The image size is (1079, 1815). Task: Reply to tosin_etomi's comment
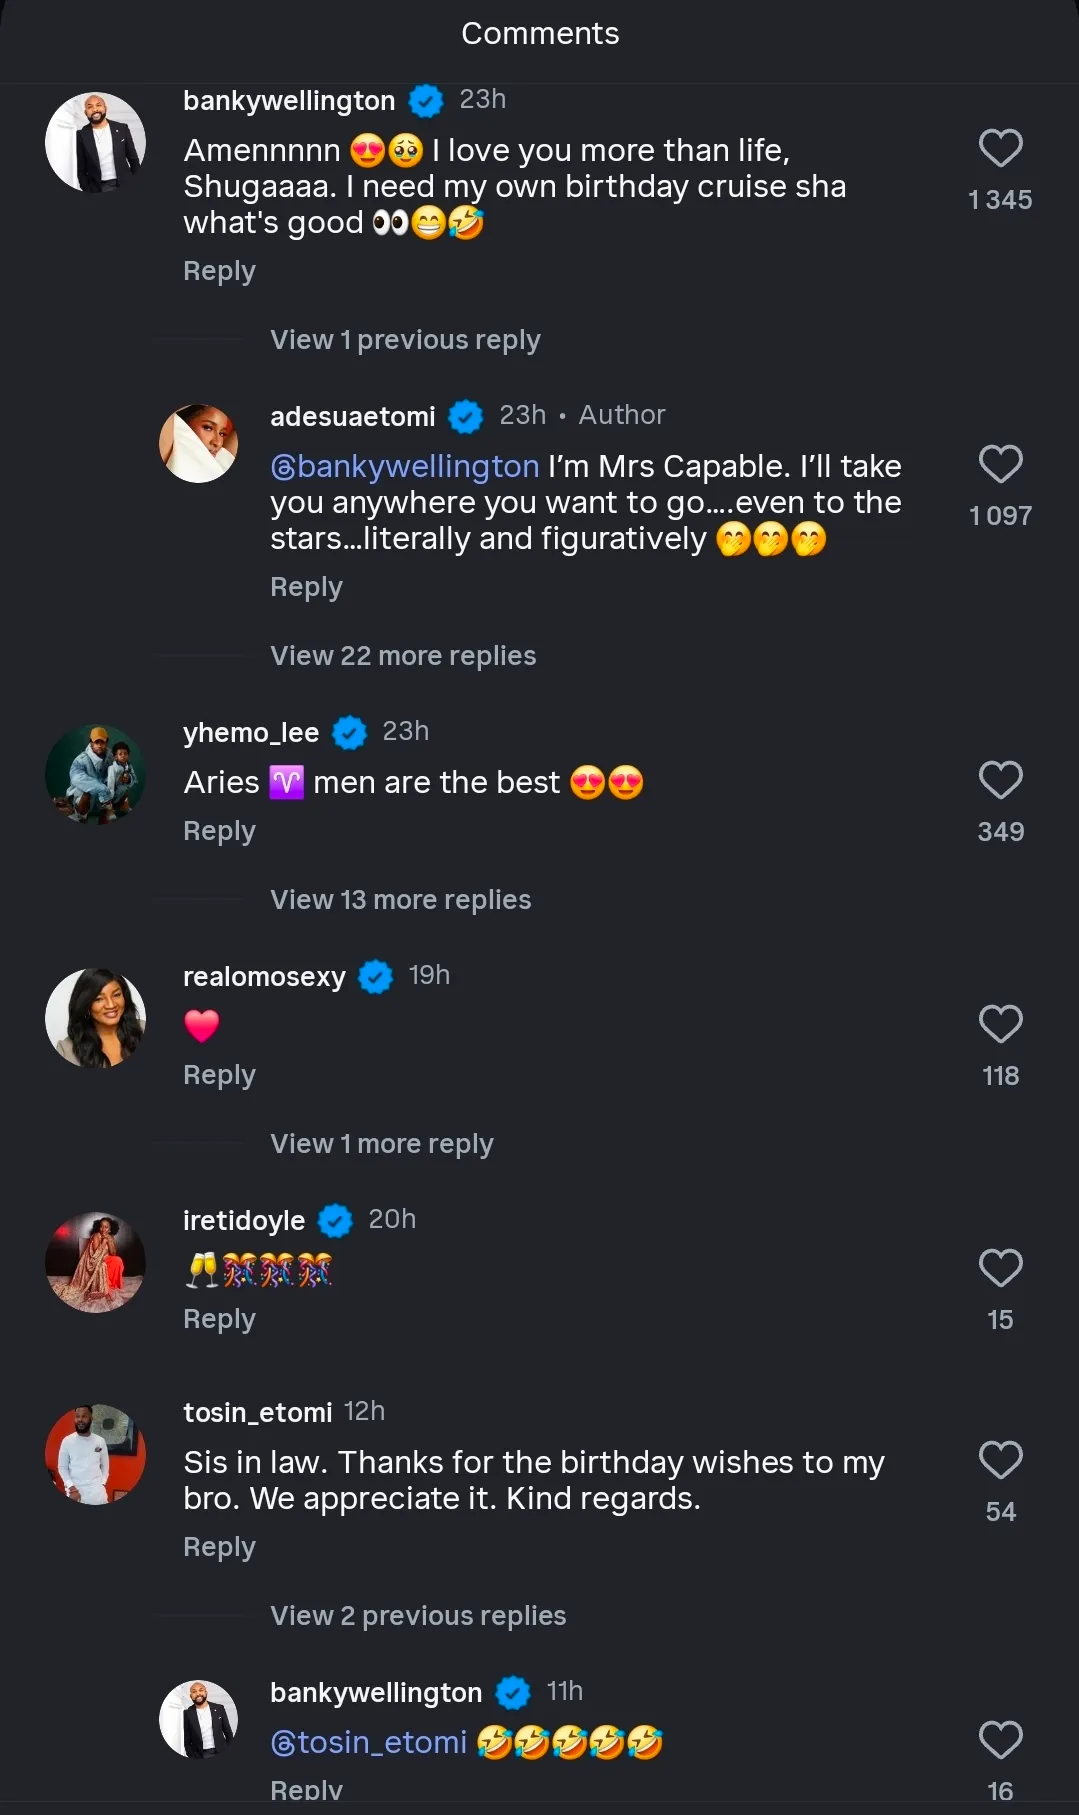[x=219, y=1547]
